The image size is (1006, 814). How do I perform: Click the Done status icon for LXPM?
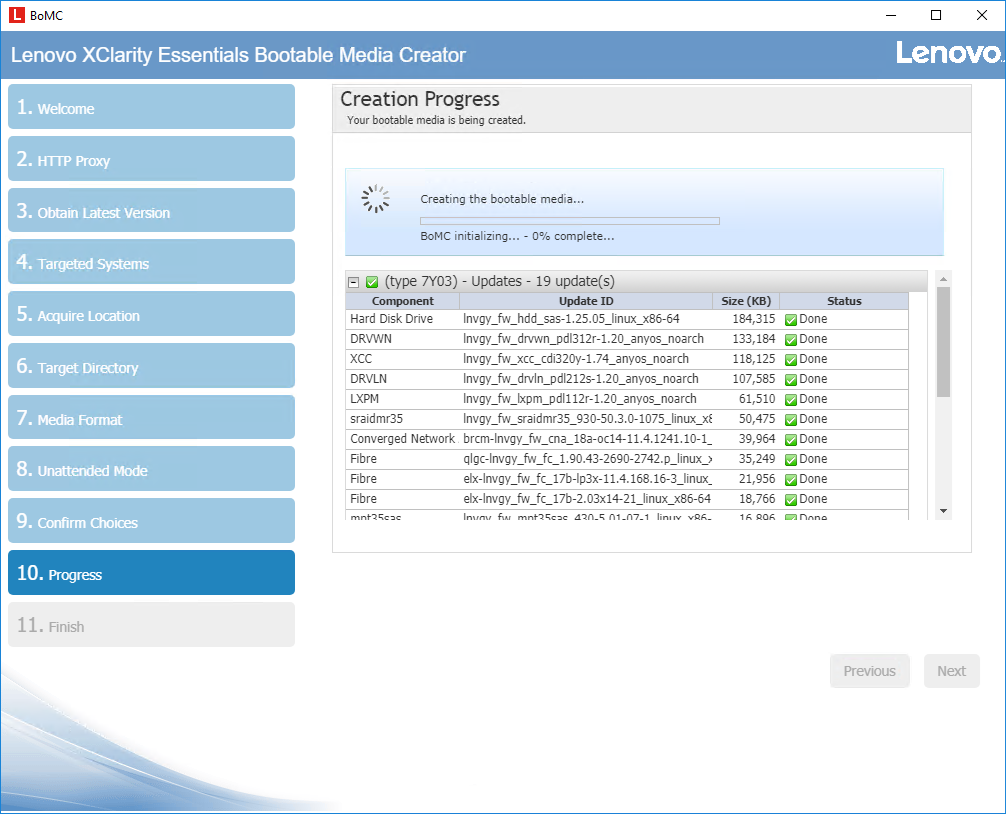pos(791,399)
